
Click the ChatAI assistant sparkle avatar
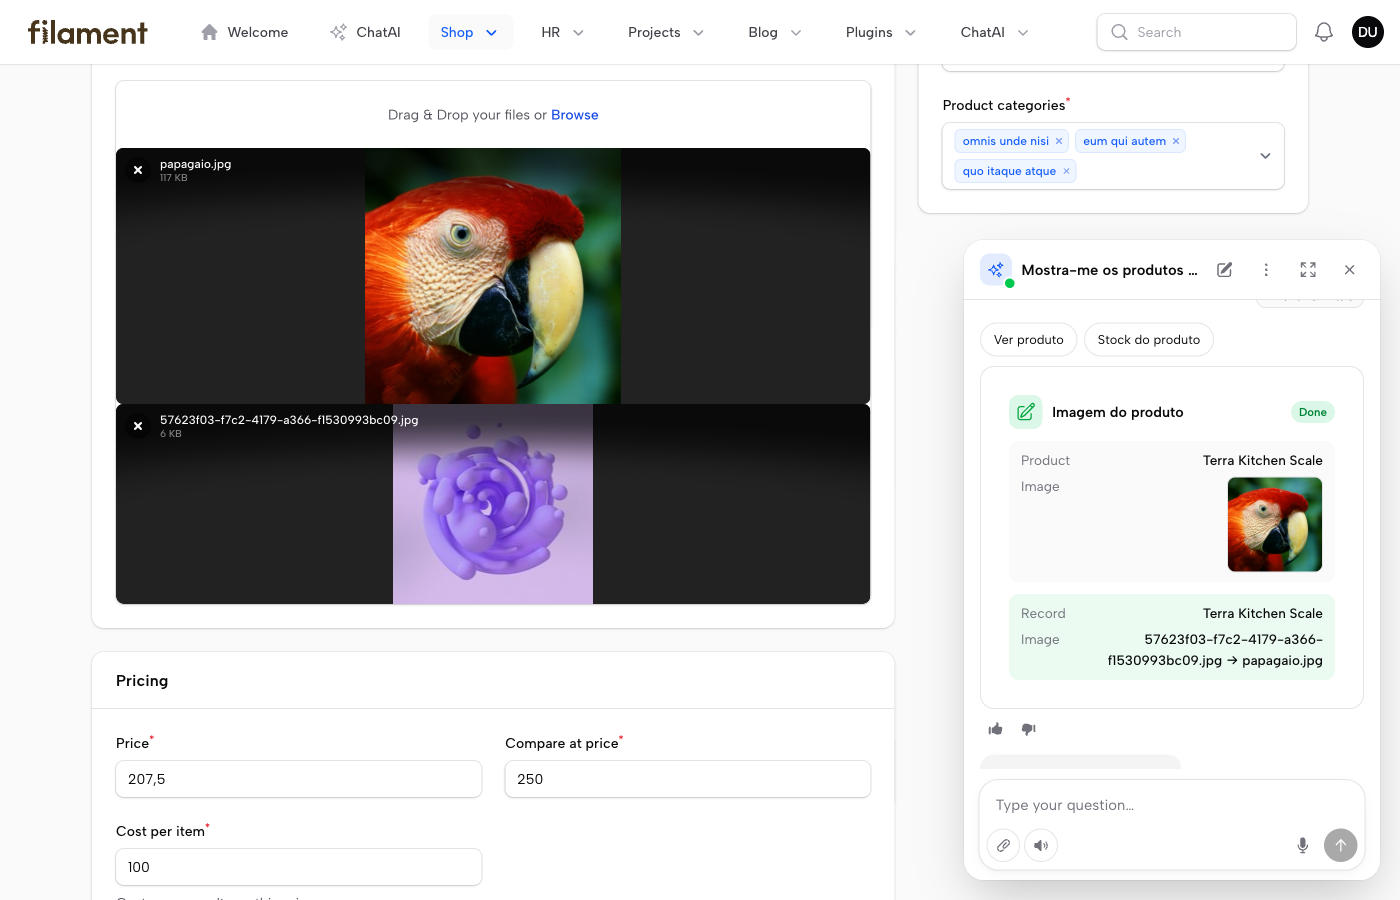[996, 270]
